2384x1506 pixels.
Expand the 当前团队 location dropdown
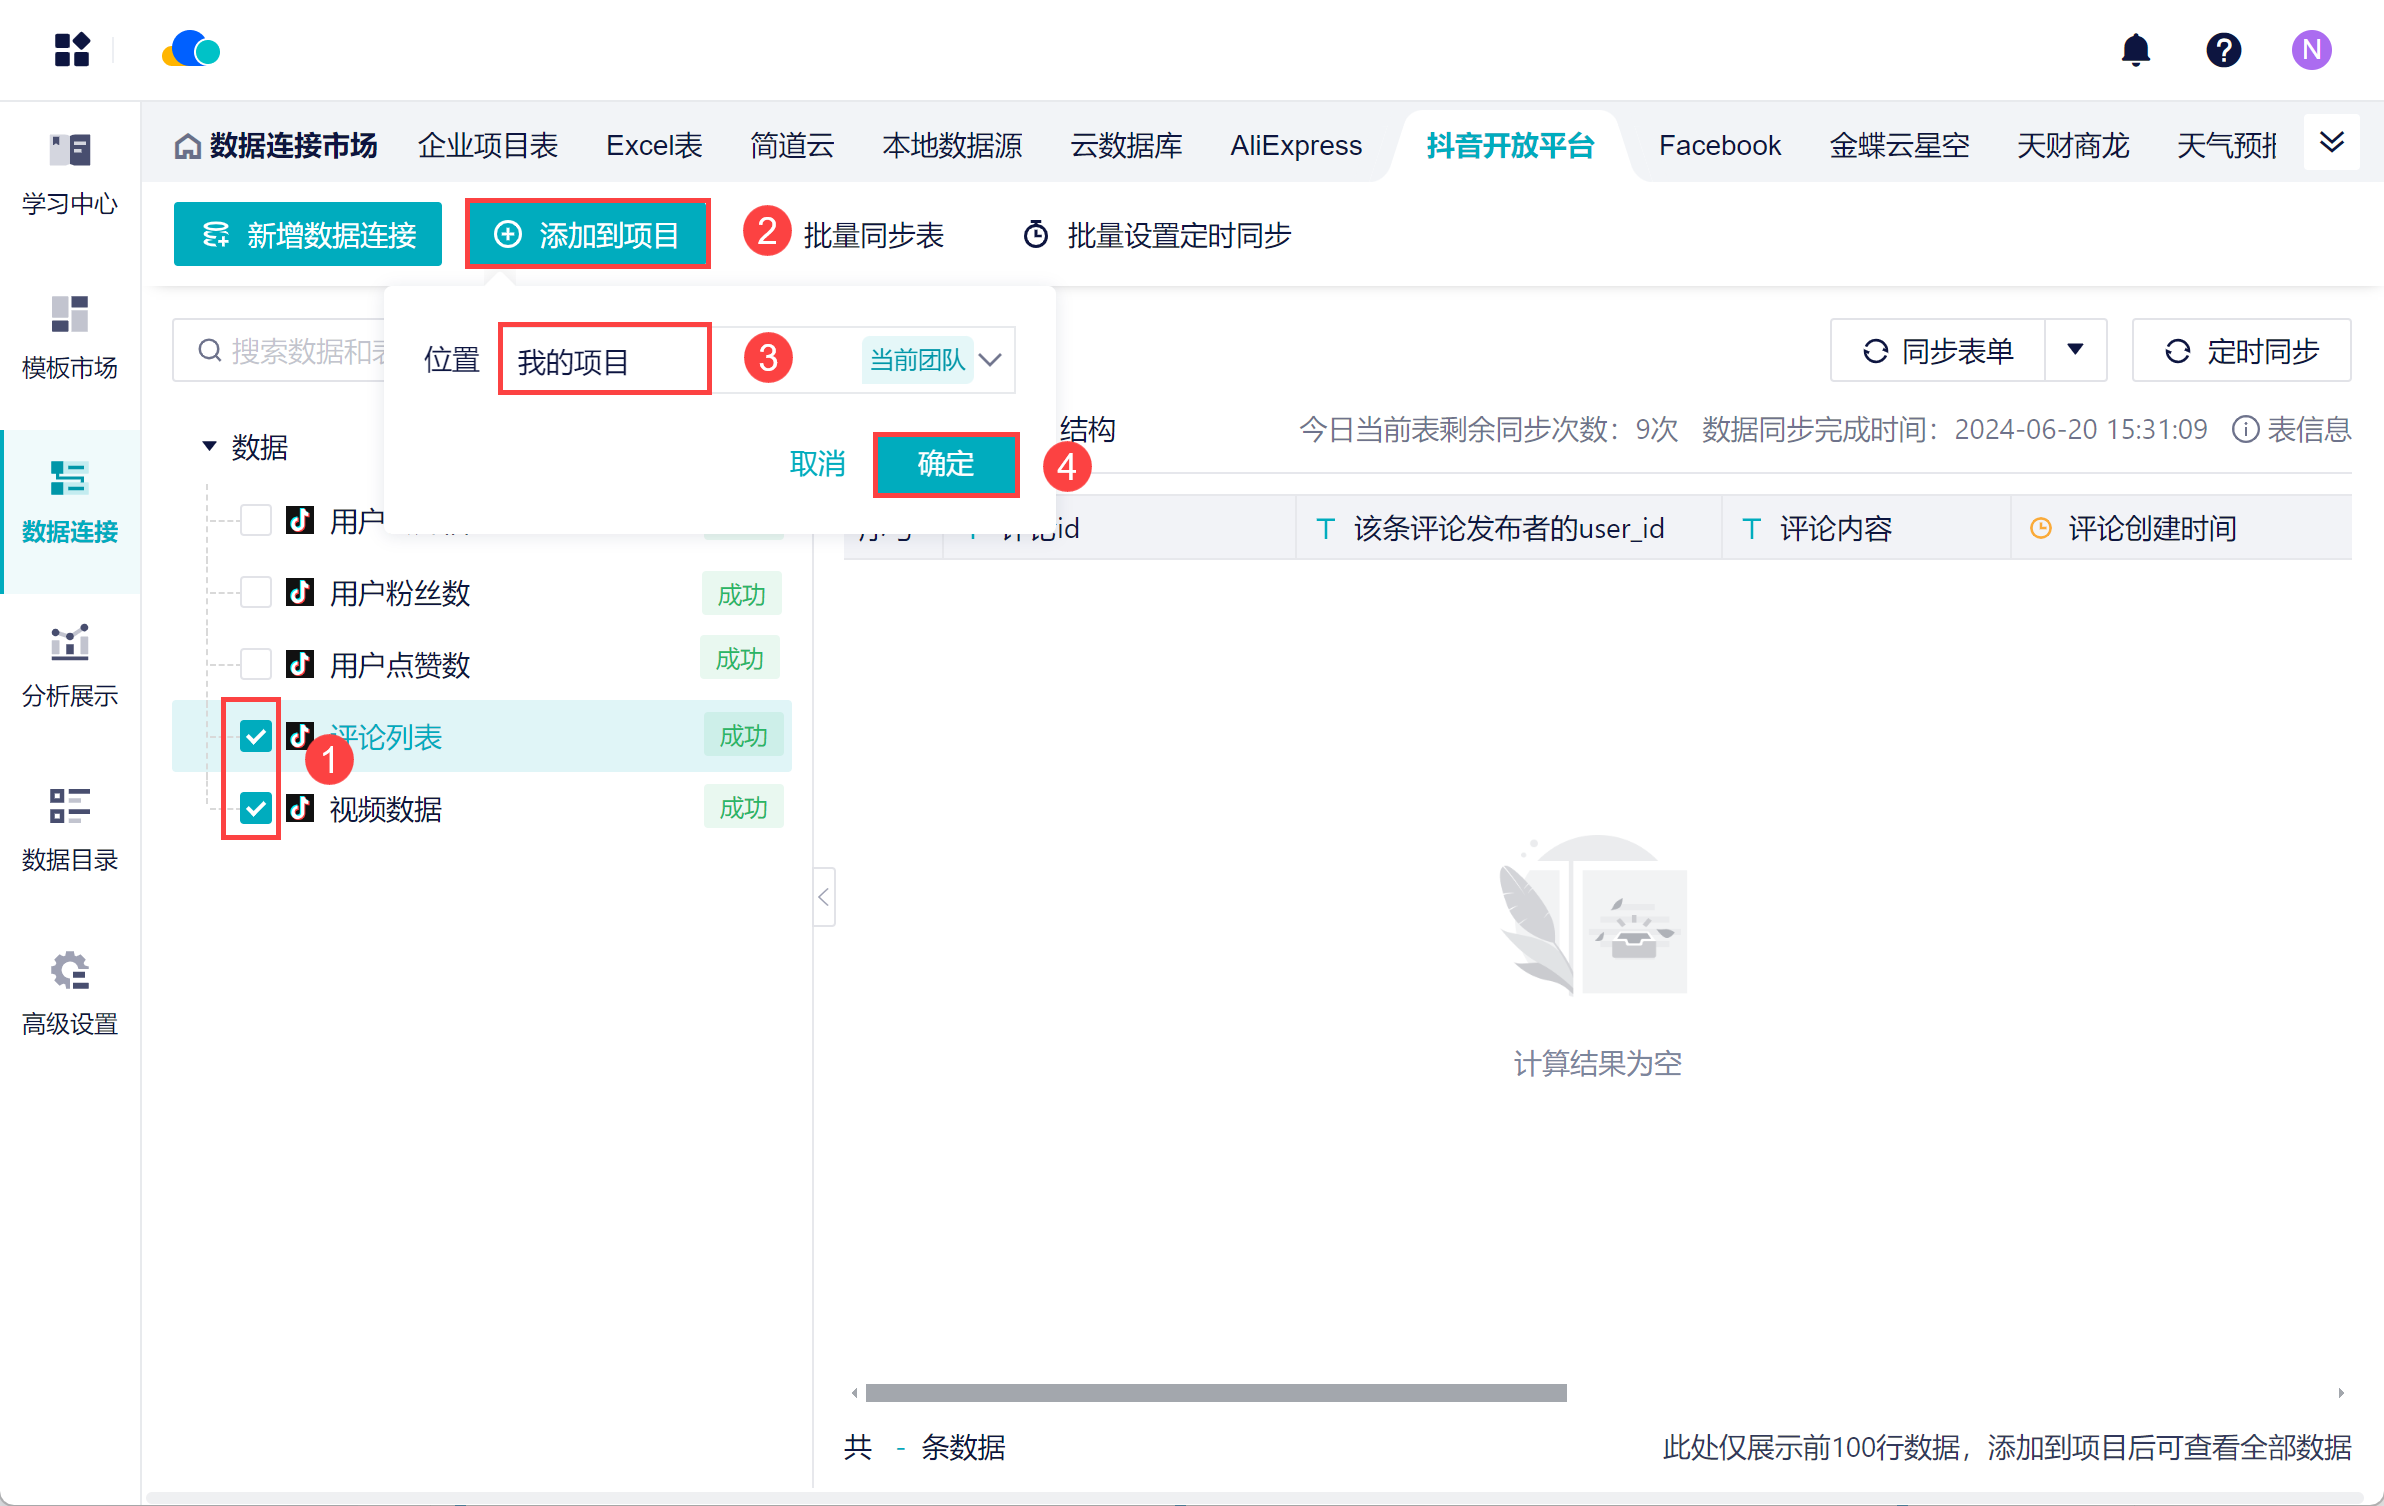click(990, 360)
